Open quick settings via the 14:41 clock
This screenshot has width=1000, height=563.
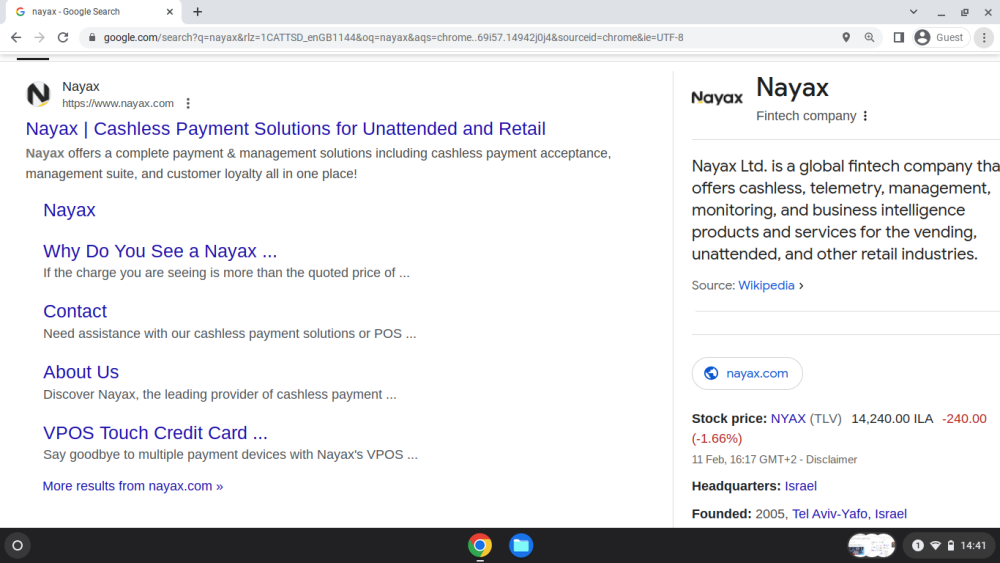coord(973,546)
